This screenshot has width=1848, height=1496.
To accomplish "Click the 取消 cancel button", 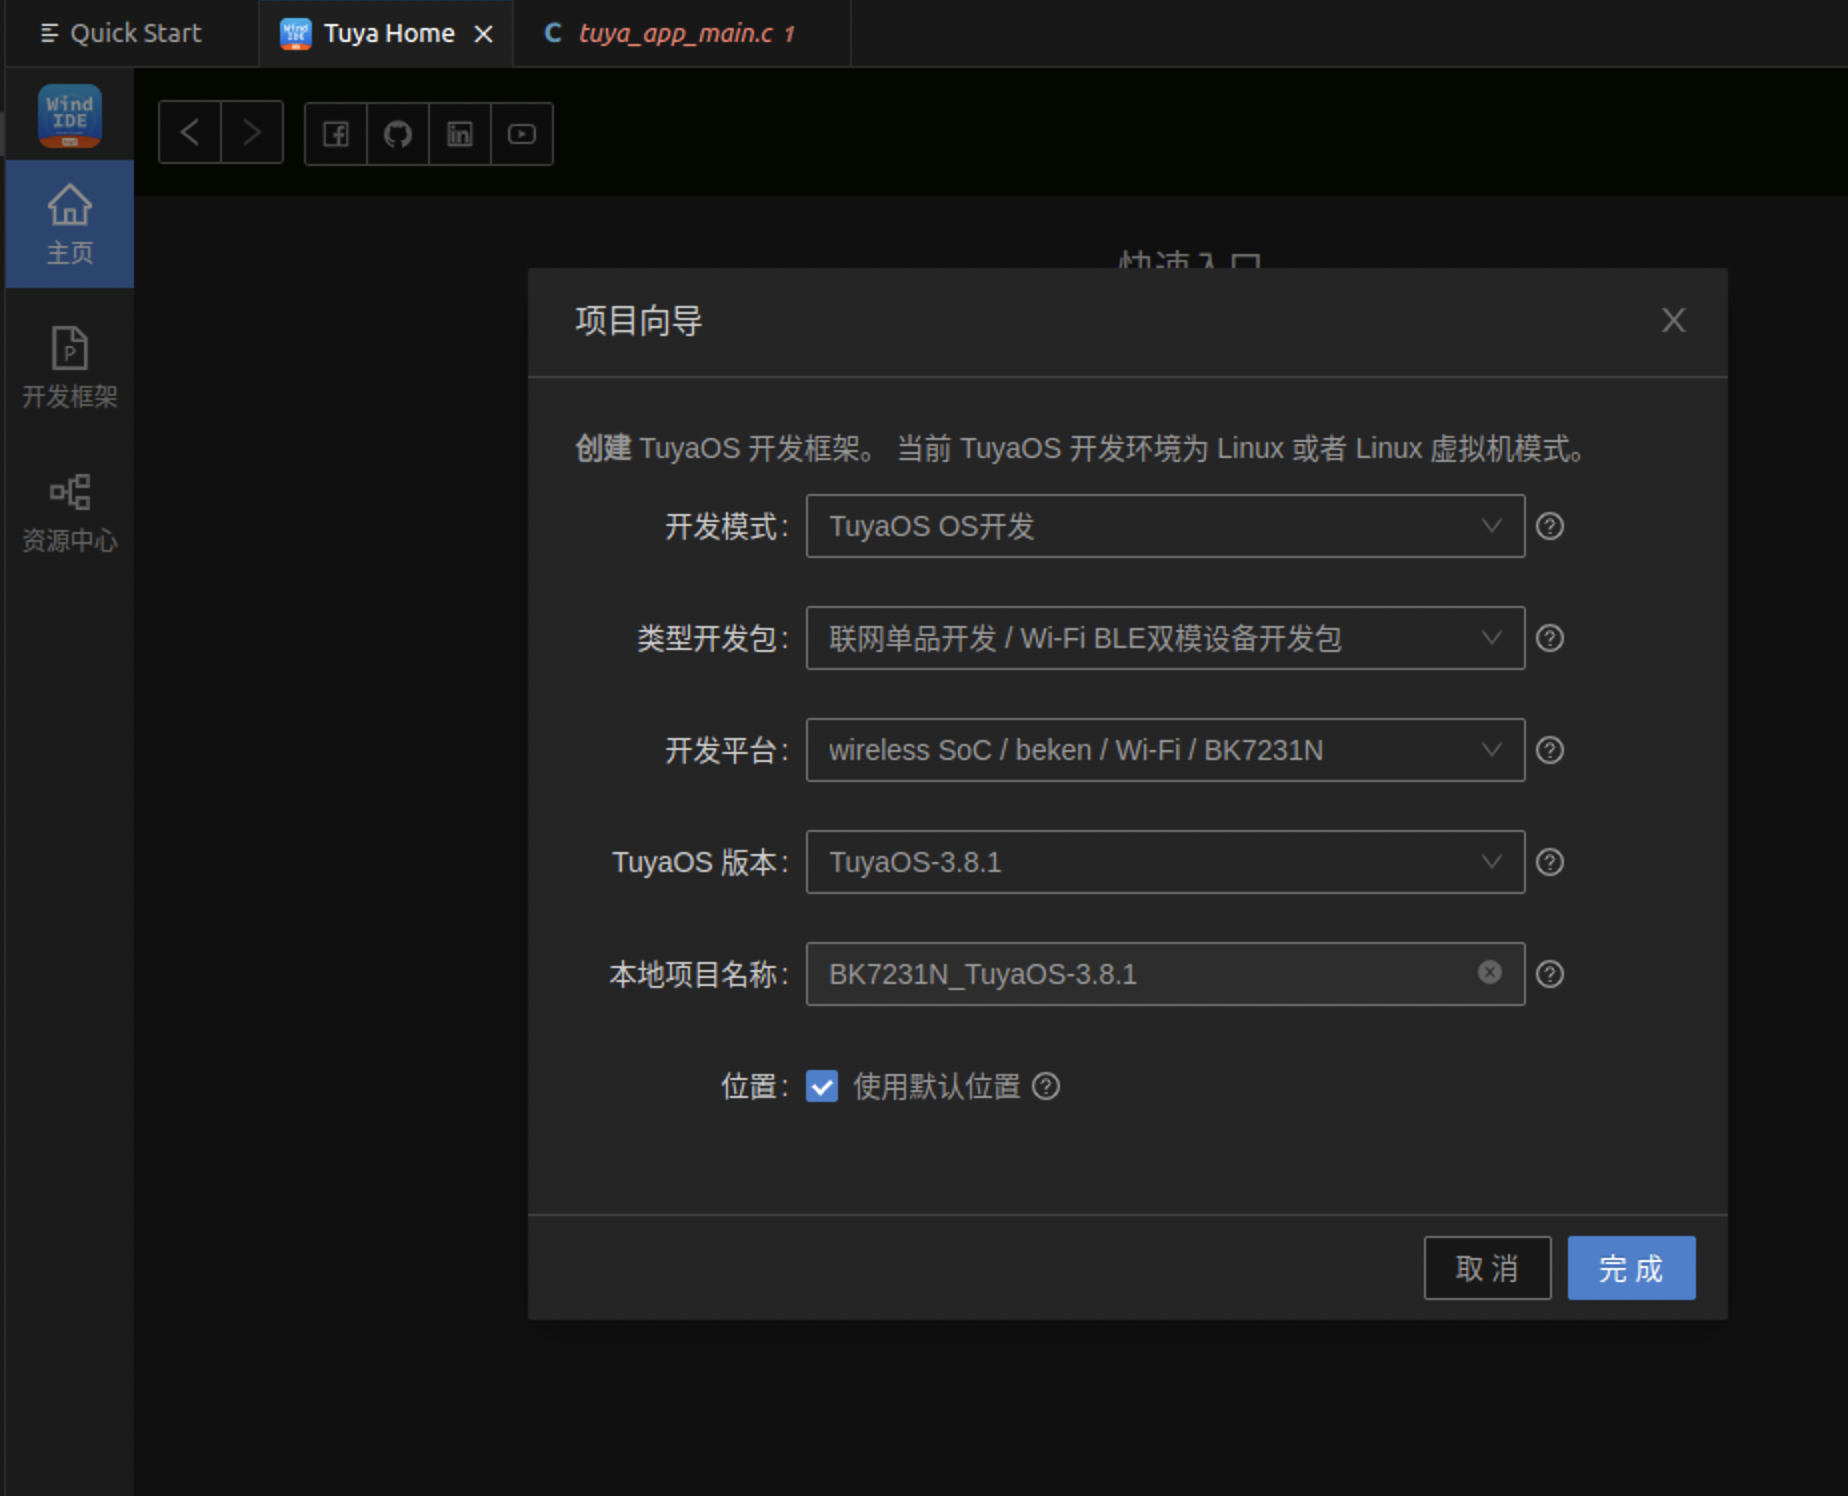I will point(1487,1268).
